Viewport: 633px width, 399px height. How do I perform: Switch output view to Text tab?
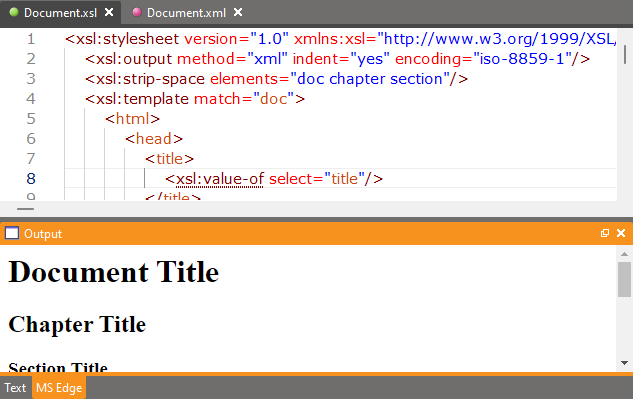[15, 388]
